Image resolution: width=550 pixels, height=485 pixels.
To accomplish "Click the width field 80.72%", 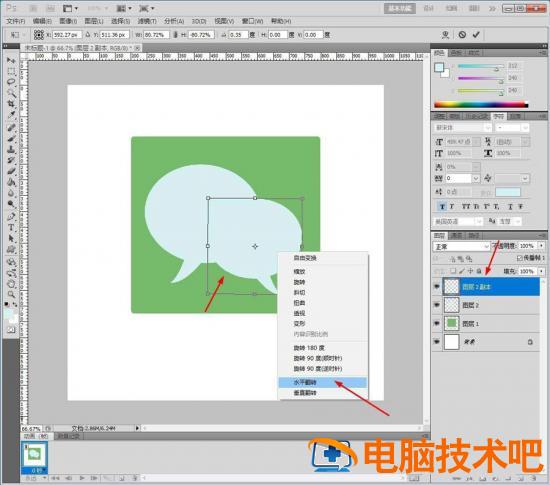I will coord(156,35).
